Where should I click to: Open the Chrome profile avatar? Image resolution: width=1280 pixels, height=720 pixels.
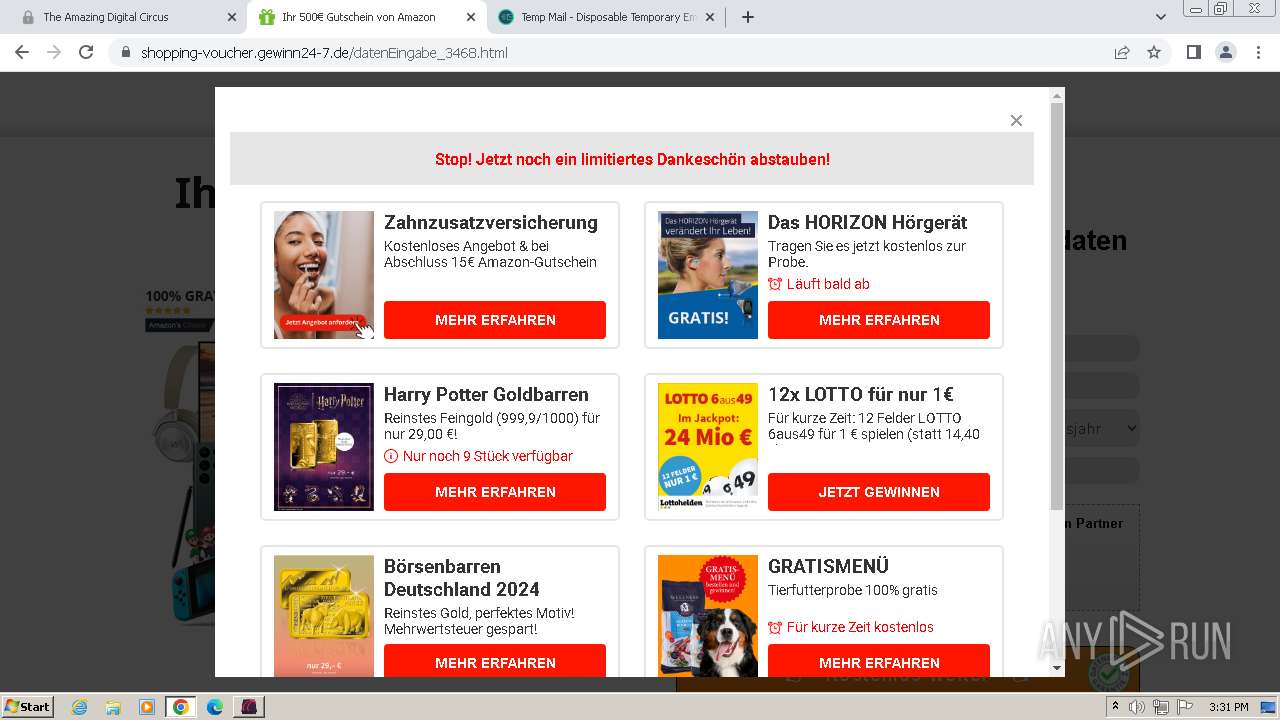[1225, 52]
